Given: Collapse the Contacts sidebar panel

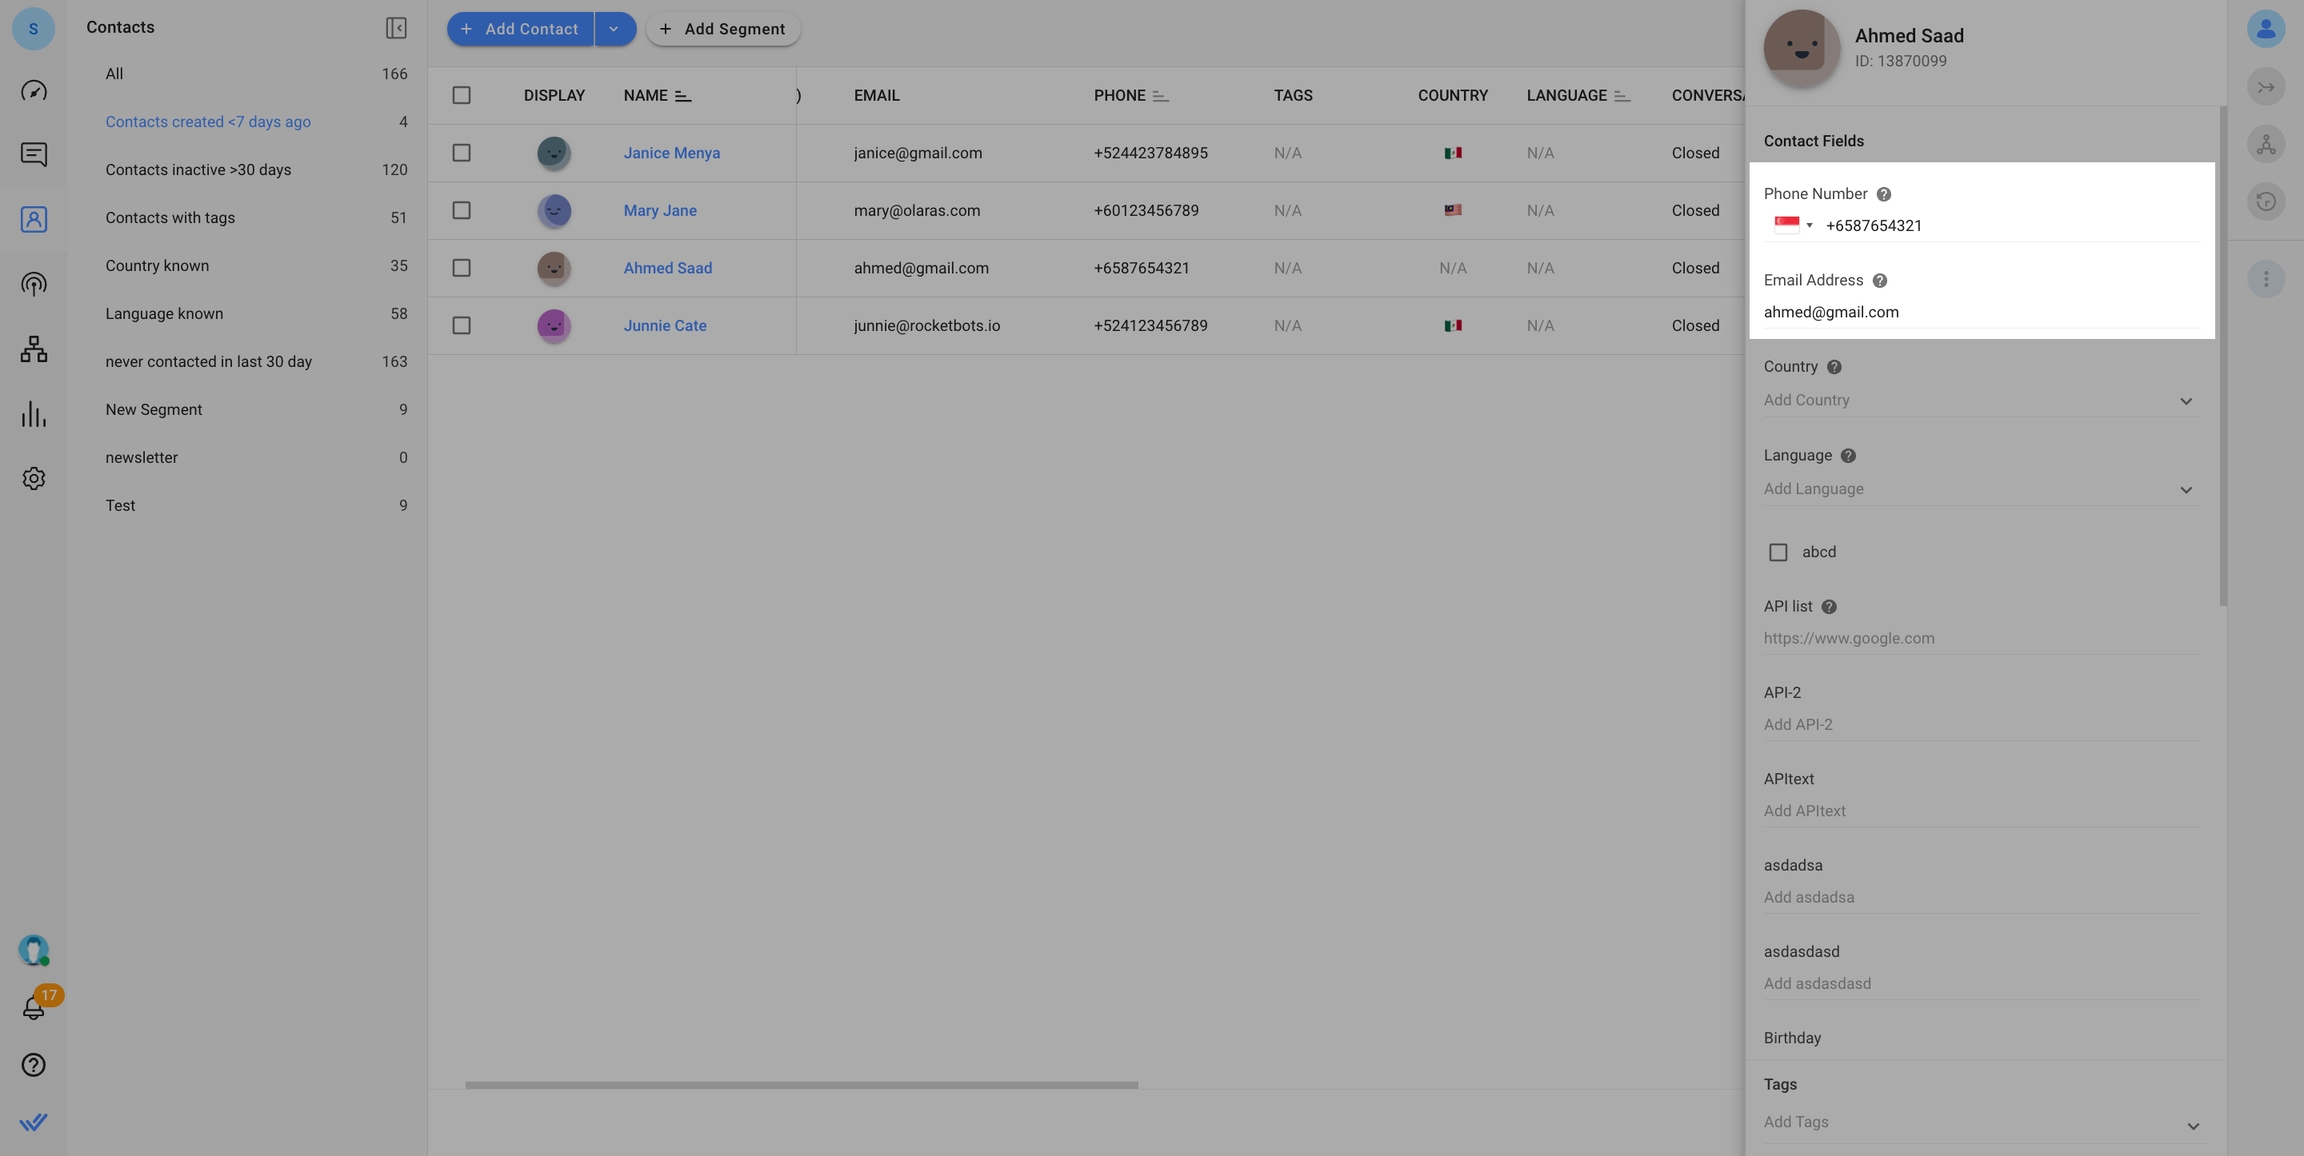Looking at the screenshot, I should point(396,28).
